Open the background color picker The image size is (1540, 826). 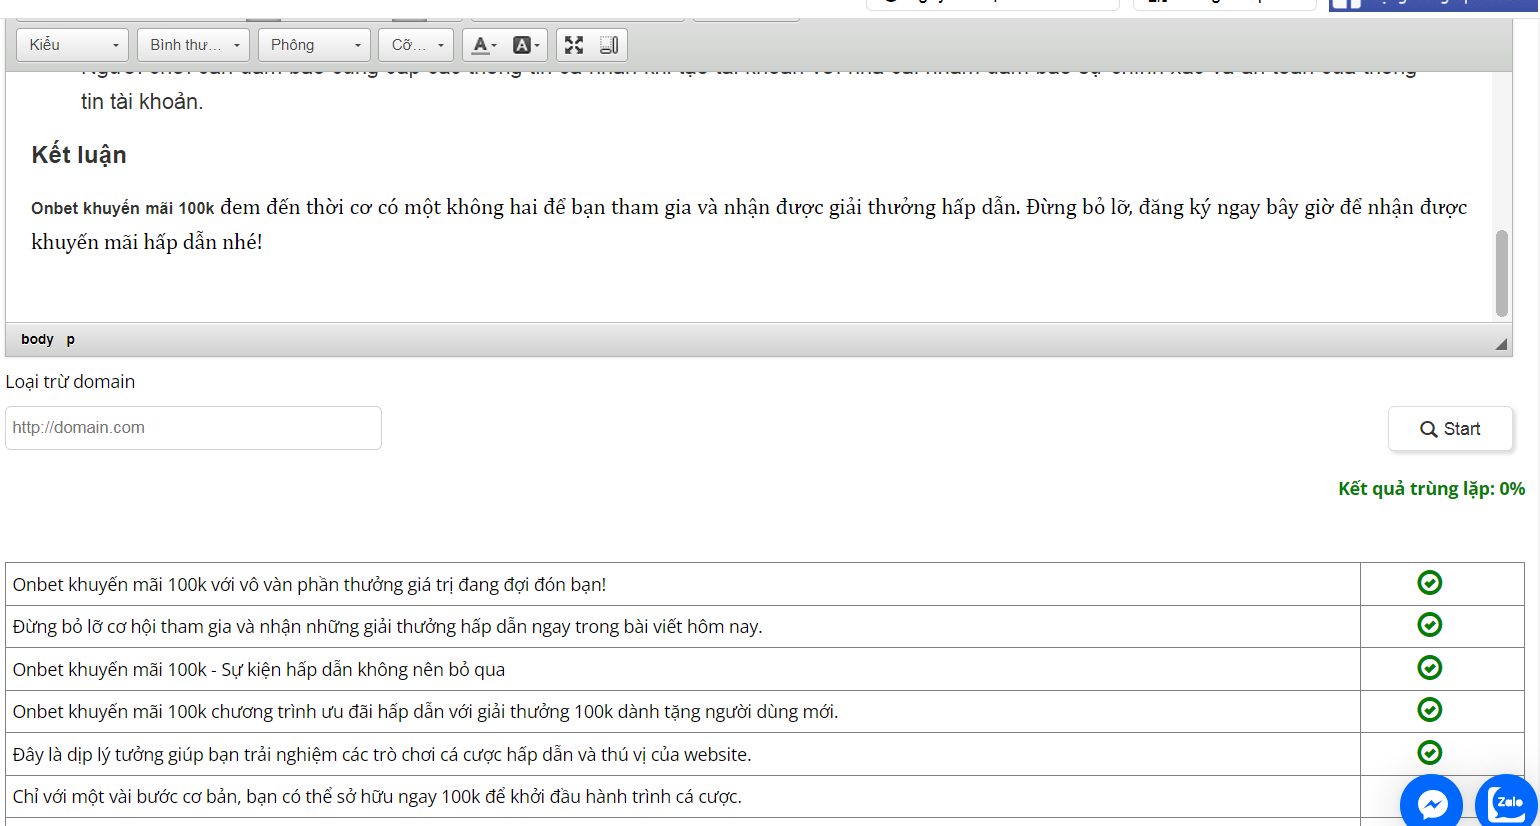coord(526,45)
